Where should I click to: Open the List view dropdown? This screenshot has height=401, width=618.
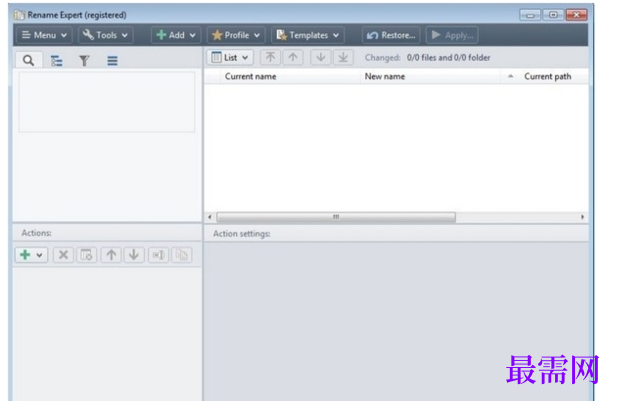[230, 58]
